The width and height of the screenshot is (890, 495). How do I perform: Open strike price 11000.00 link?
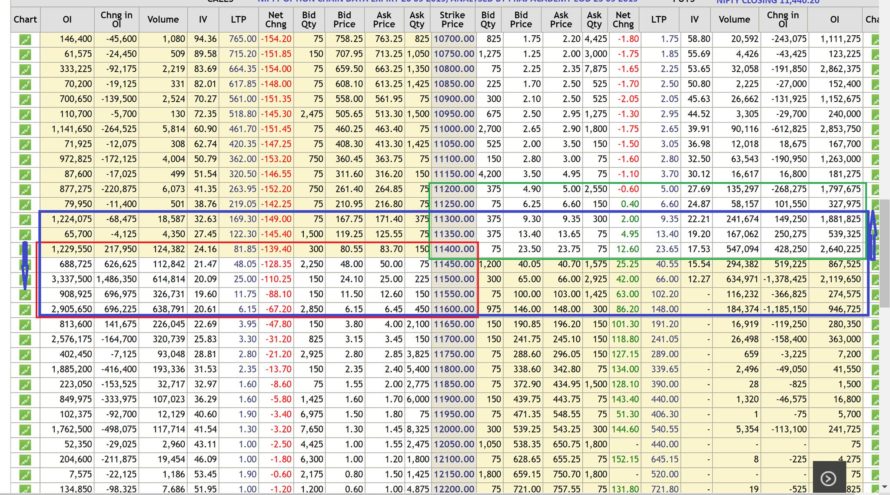point(454,129)
